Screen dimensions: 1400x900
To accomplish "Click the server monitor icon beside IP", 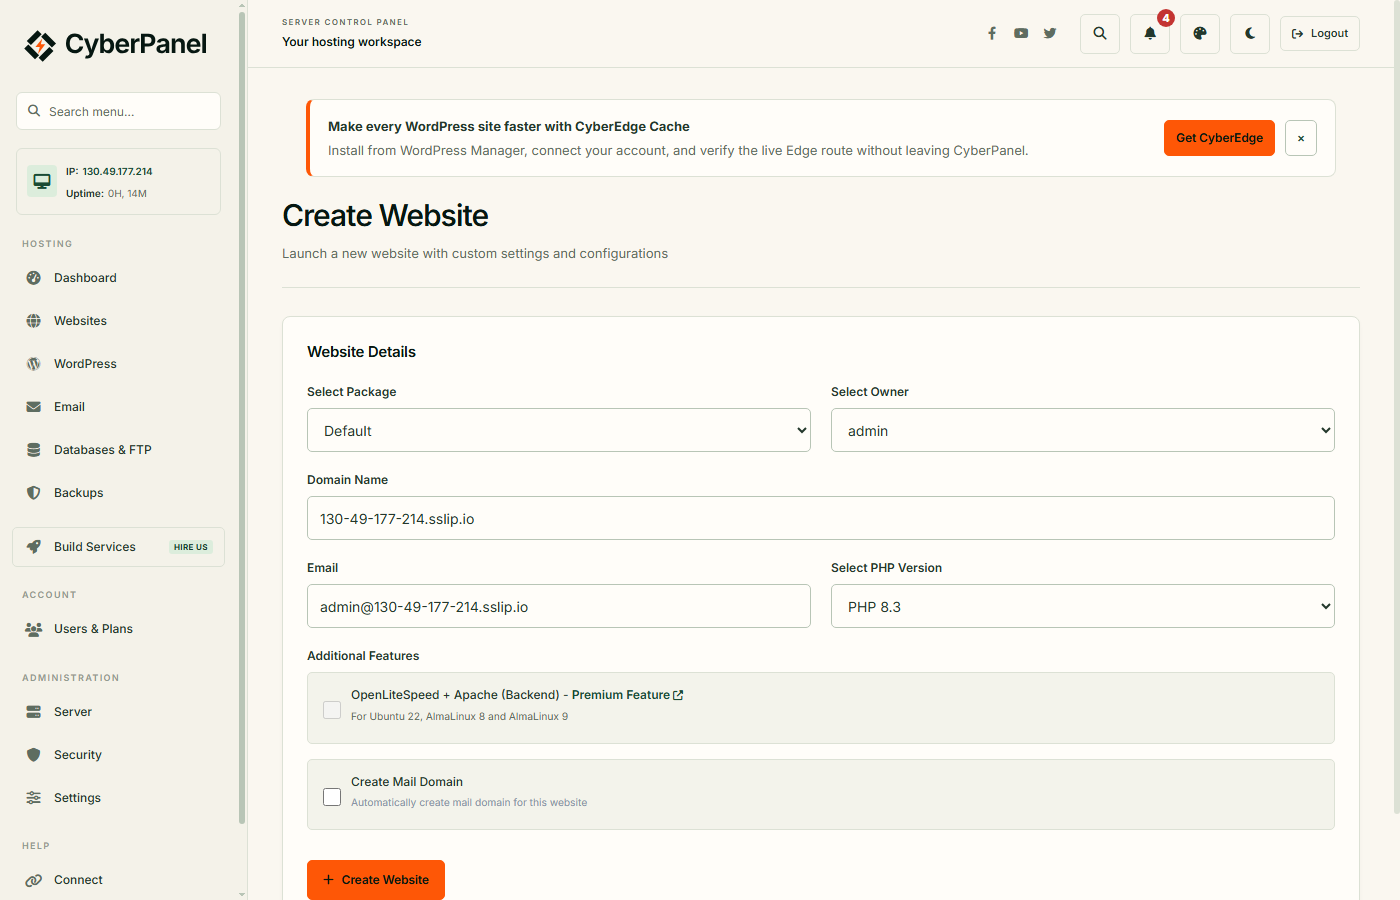I will click(x=42, y=181).
